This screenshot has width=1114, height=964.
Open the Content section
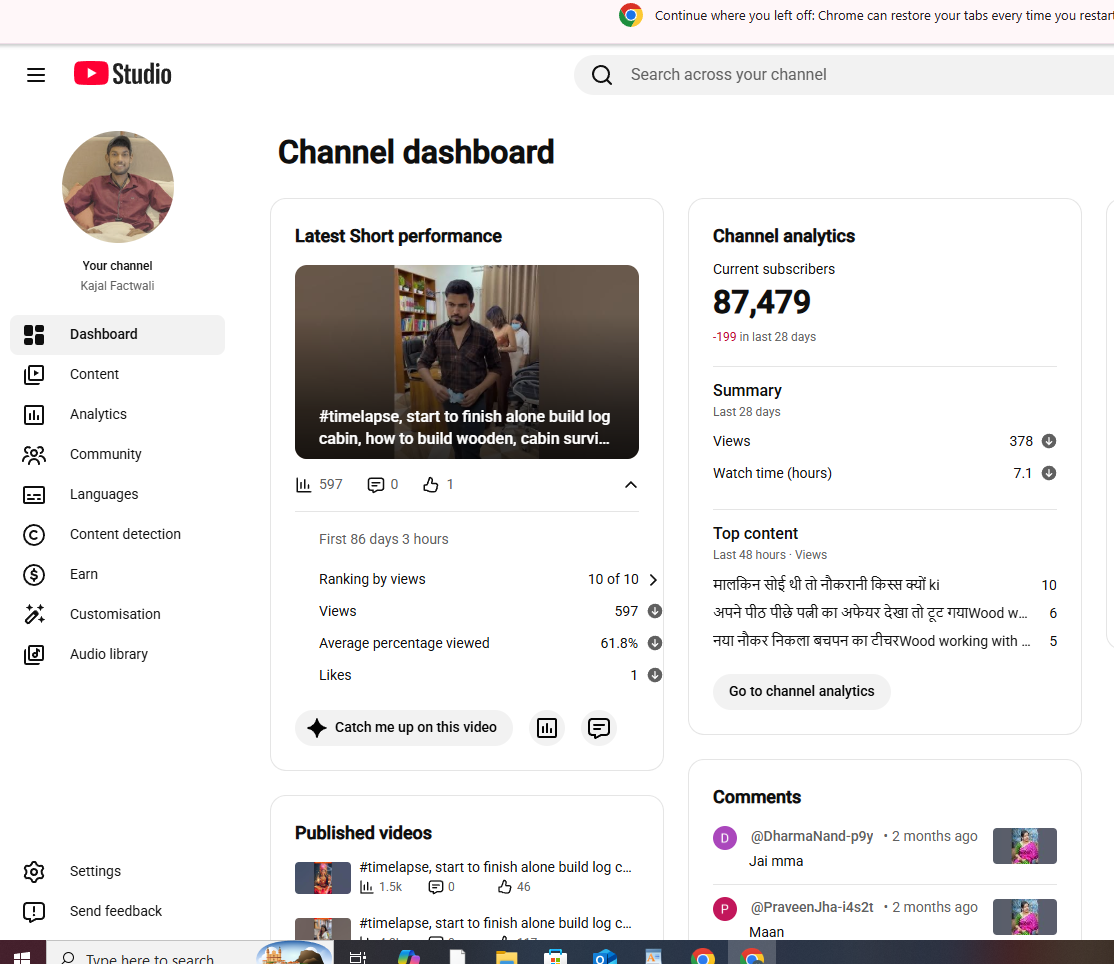coord(117,374)
